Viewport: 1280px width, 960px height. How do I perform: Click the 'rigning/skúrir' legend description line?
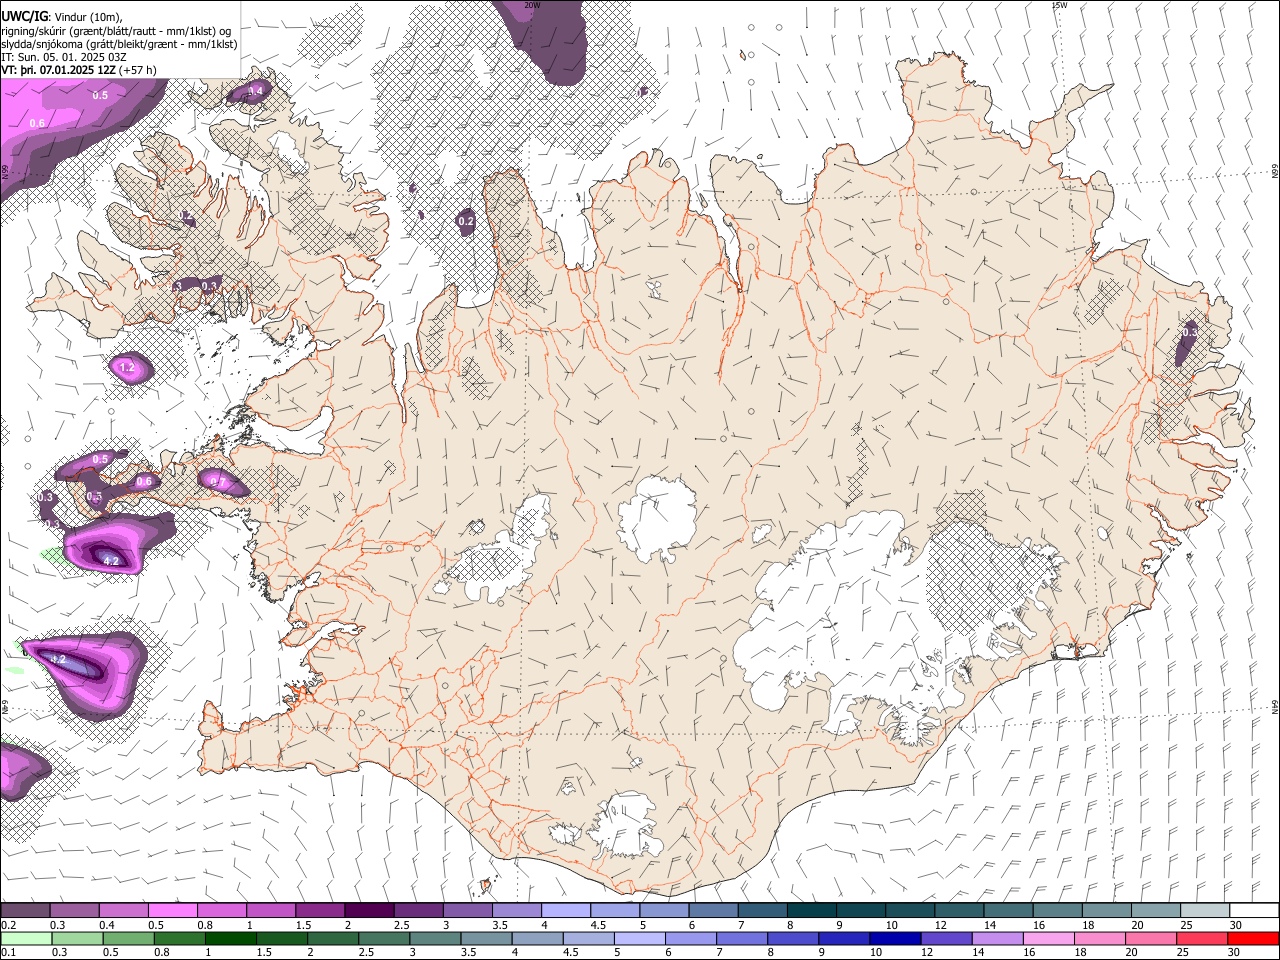(x=116, y=30)
